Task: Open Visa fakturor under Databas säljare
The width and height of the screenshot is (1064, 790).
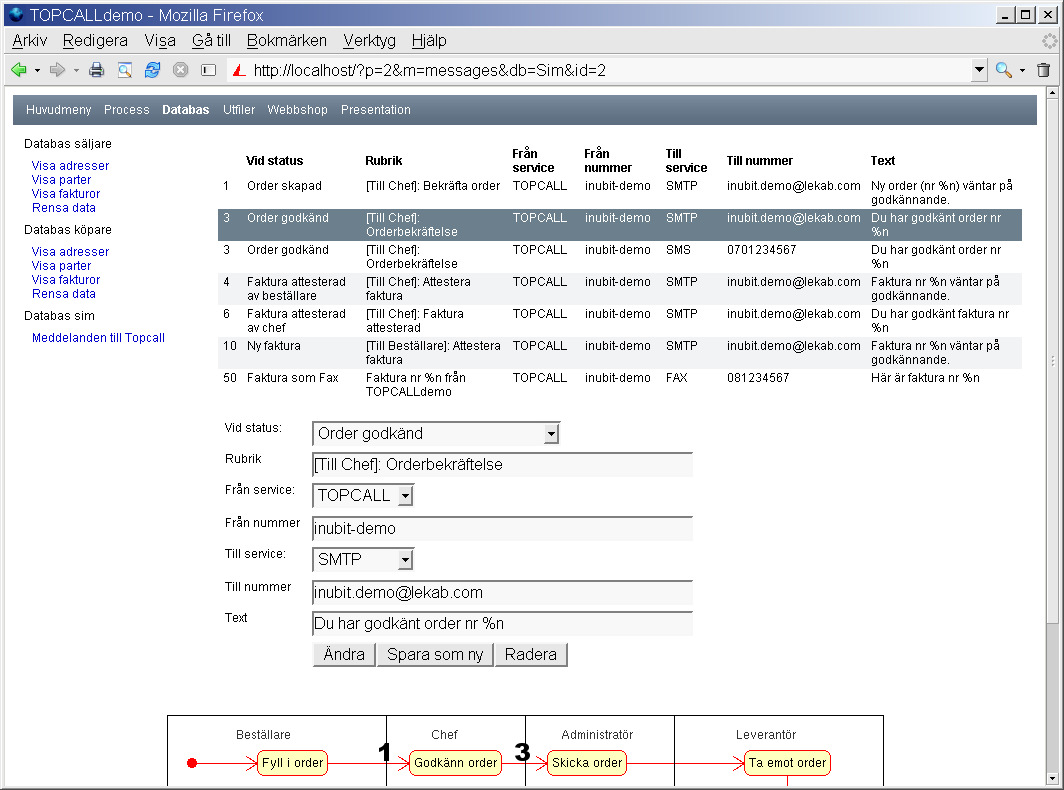Action: pos(66,193)
